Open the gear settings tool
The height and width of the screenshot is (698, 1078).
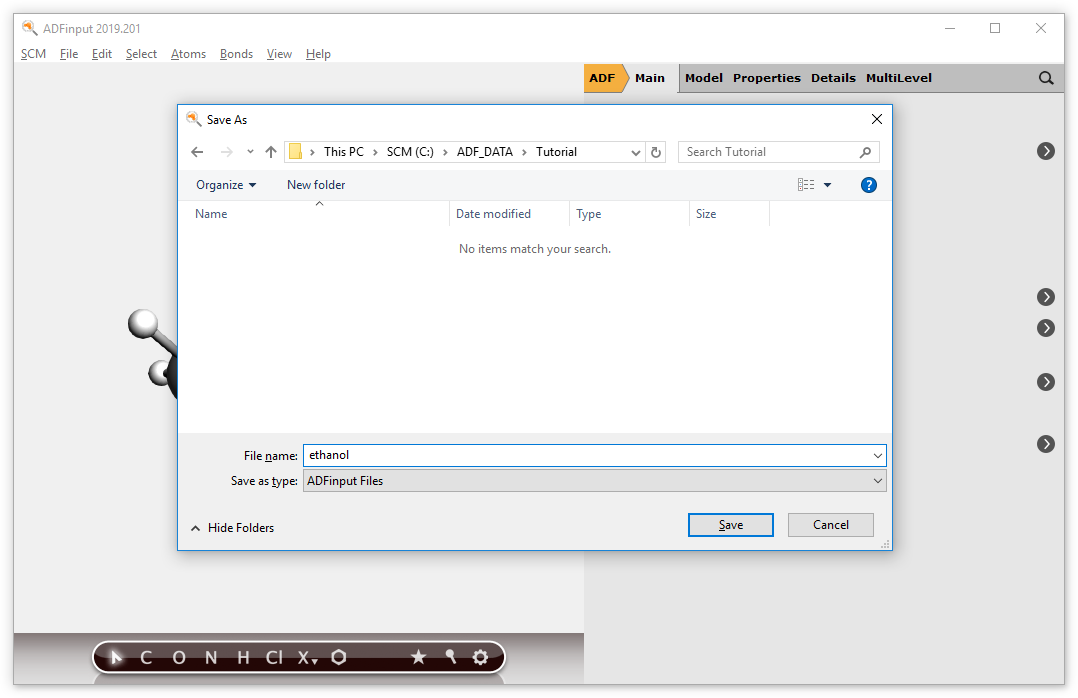tap(481, 657)
